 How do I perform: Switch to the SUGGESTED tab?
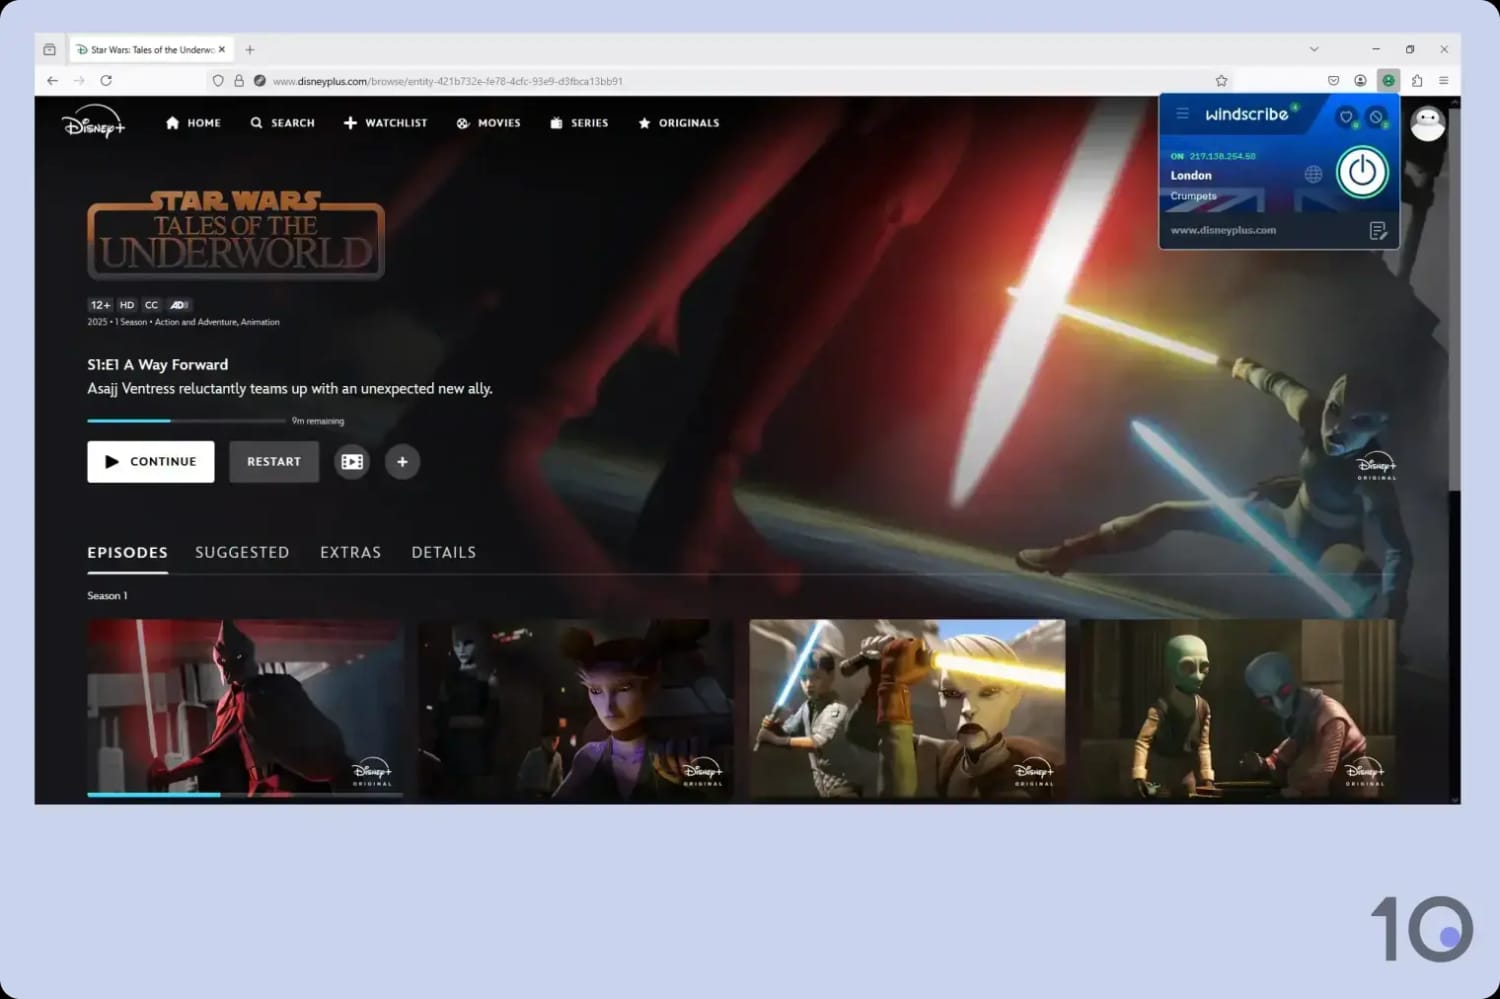coord(242,552)
